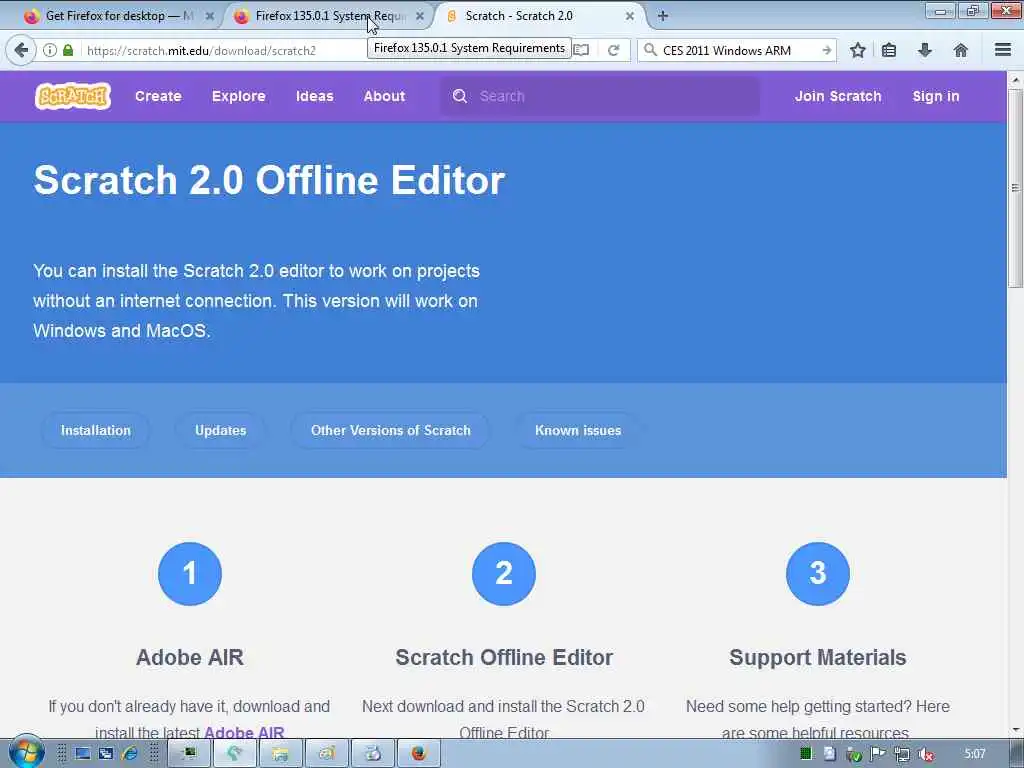Jump to the Installation section
This screenshot has width=1024, height=768.
coord(95,430)
